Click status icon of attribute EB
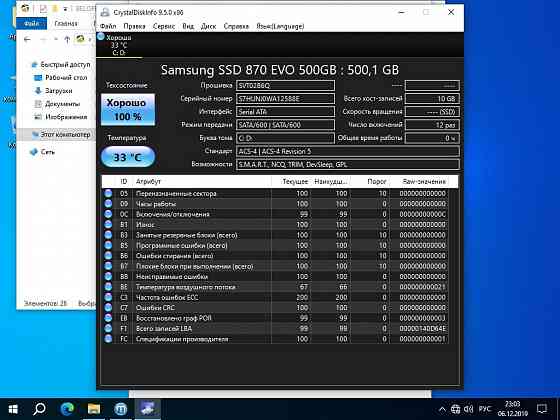 (108, 318)
